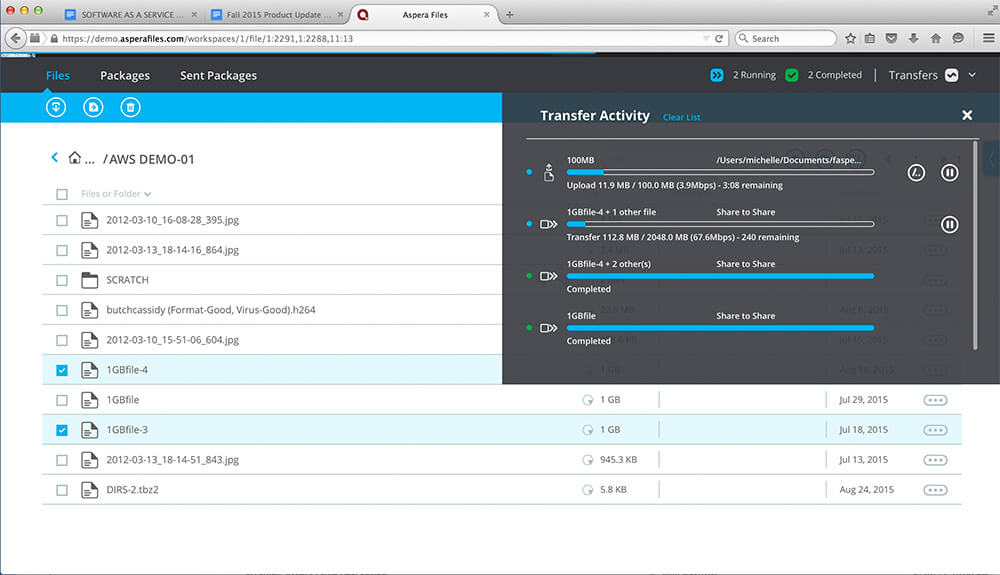The width and height of the screenshot is (1000, 575).
Task: Click the home icon in breadcrumb
Action: (75, 158)
